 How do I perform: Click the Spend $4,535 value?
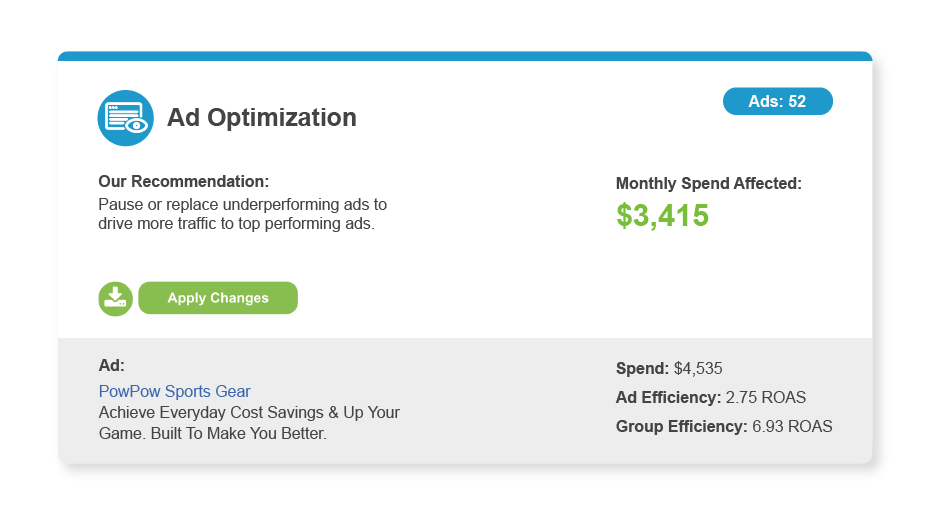click(698, 368)
